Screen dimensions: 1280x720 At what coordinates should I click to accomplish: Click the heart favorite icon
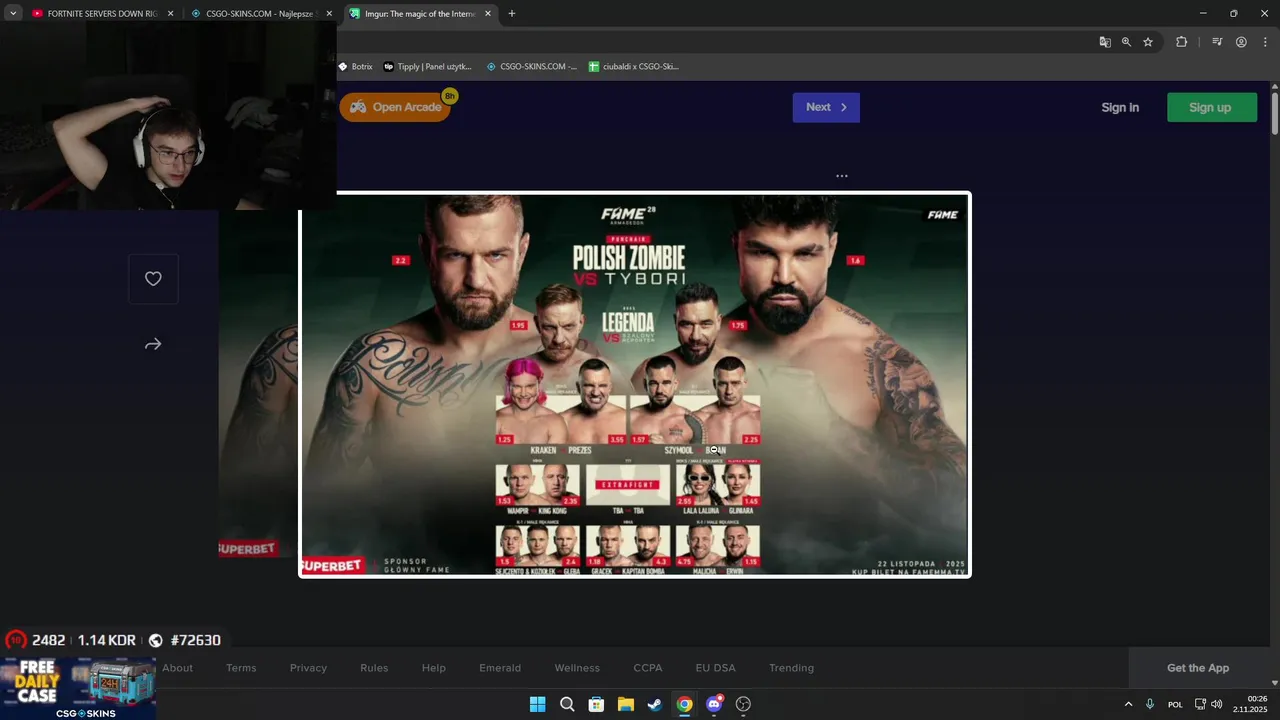153,279
